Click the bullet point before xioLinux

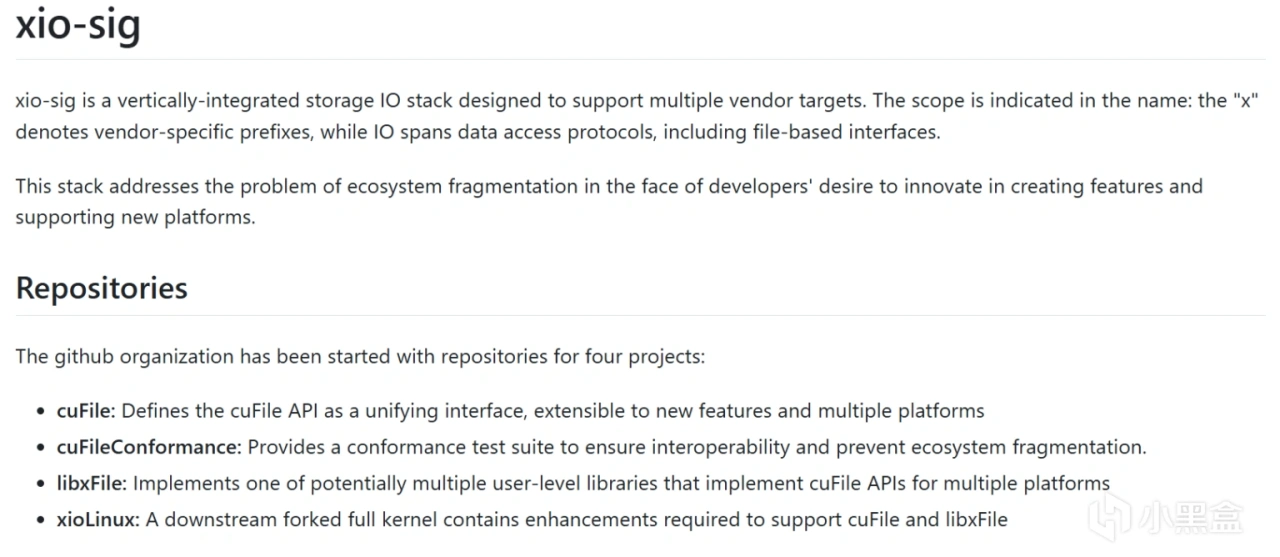click(x=41, y=520)
